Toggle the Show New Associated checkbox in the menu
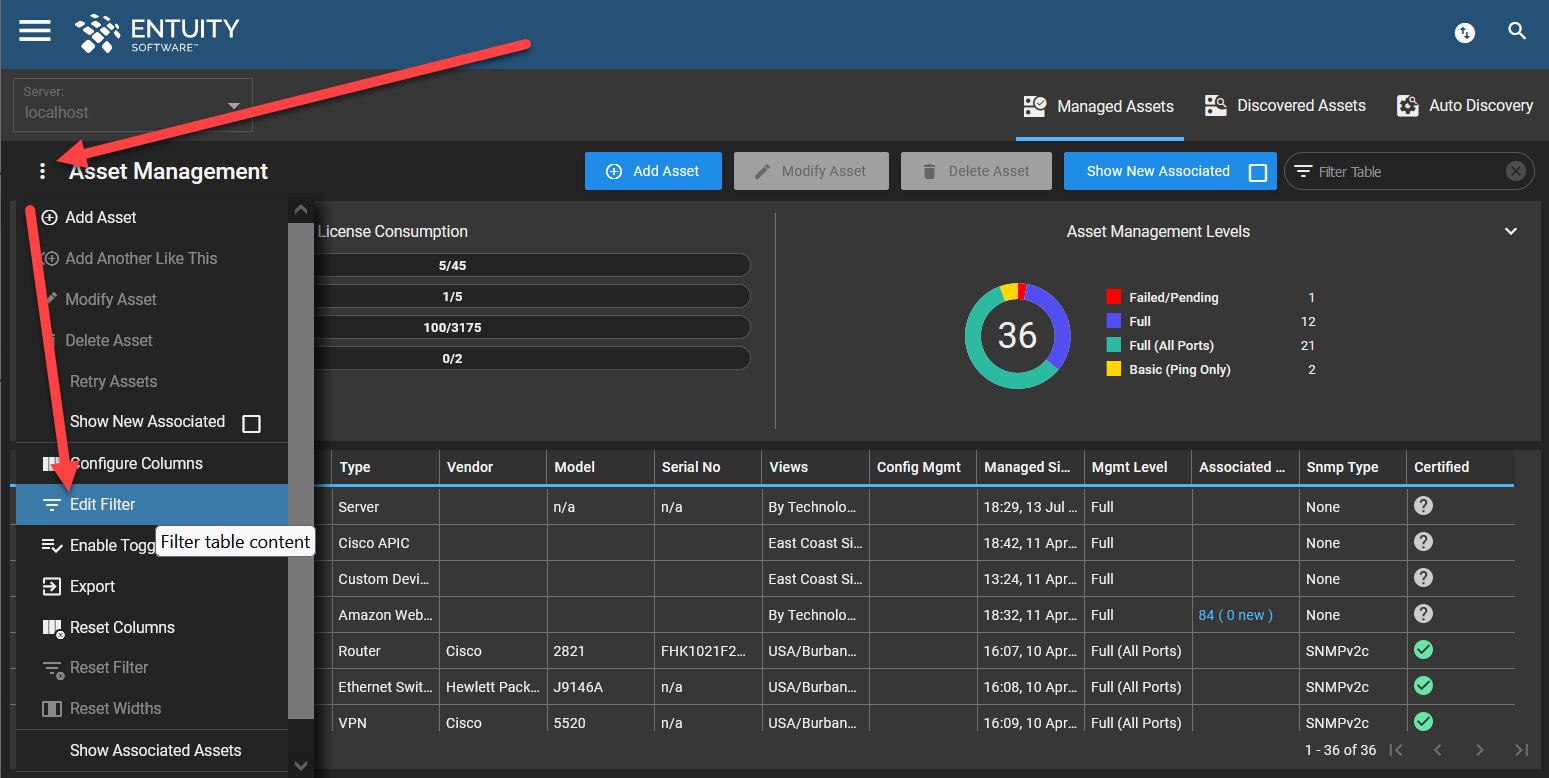 [x=251, y=422]
